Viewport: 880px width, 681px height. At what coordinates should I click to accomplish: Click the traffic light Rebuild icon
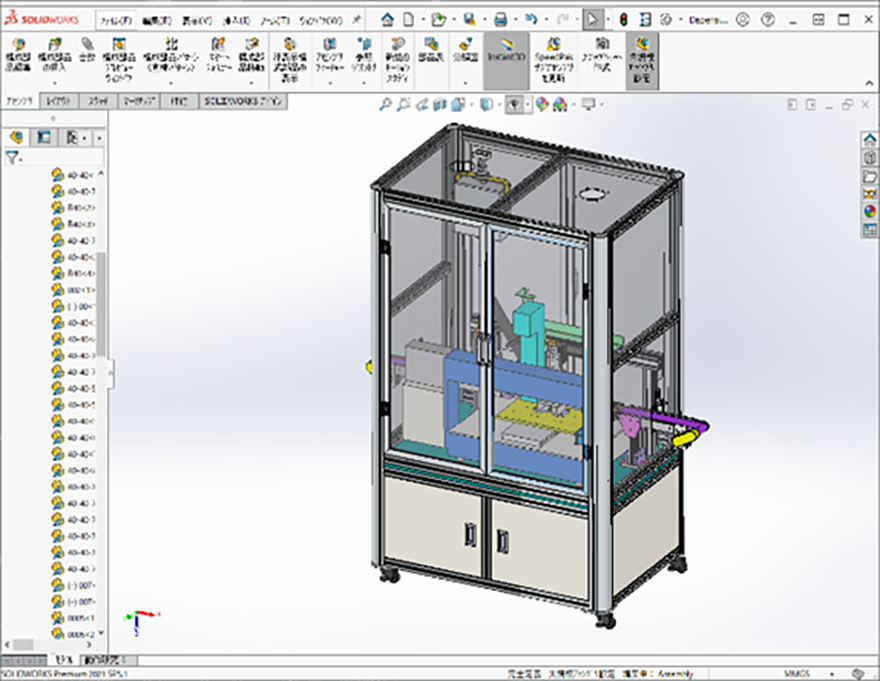pos(623,19)
